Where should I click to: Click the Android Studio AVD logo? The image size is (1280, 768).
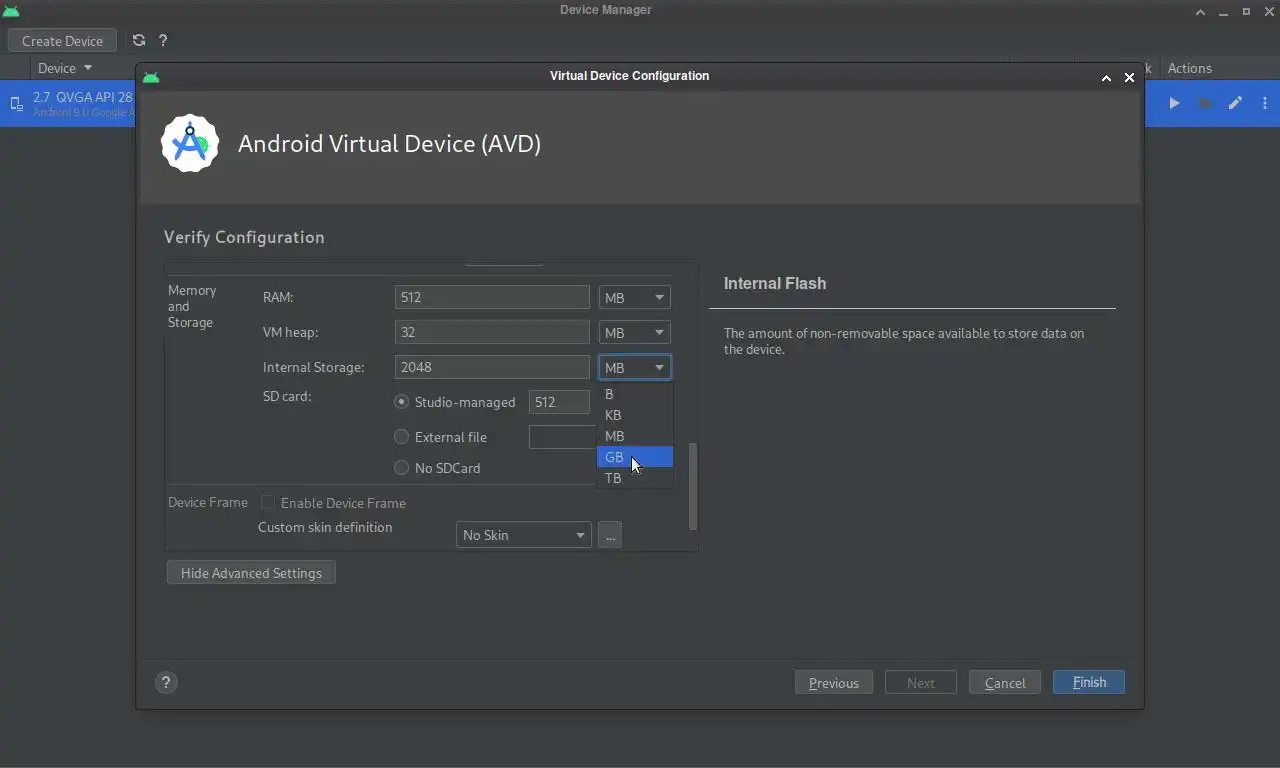pos(190,144)
